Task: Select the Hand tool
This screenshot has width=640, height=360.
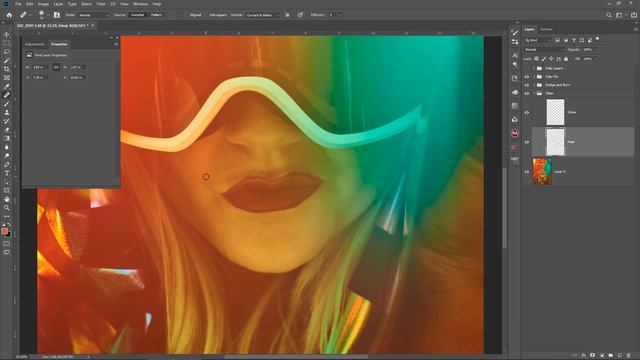Action: [x=7, y=199]
